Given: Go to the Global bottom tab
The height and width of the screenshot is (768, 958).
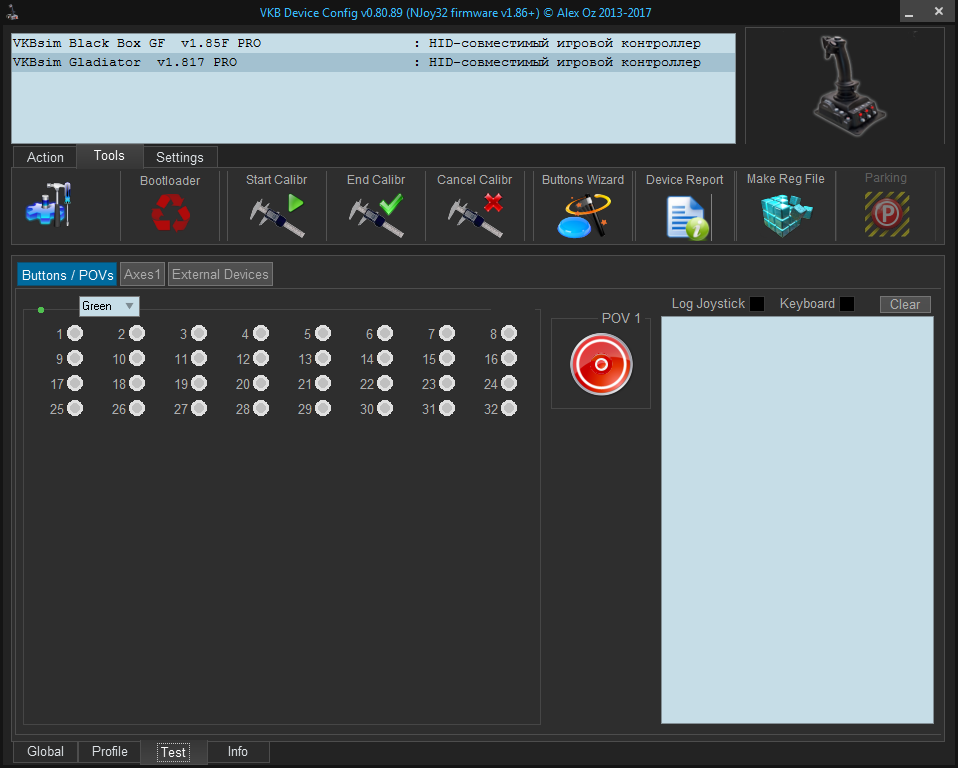Looking at the screenshot, I should pyautogui.click(x=45, y=752).
